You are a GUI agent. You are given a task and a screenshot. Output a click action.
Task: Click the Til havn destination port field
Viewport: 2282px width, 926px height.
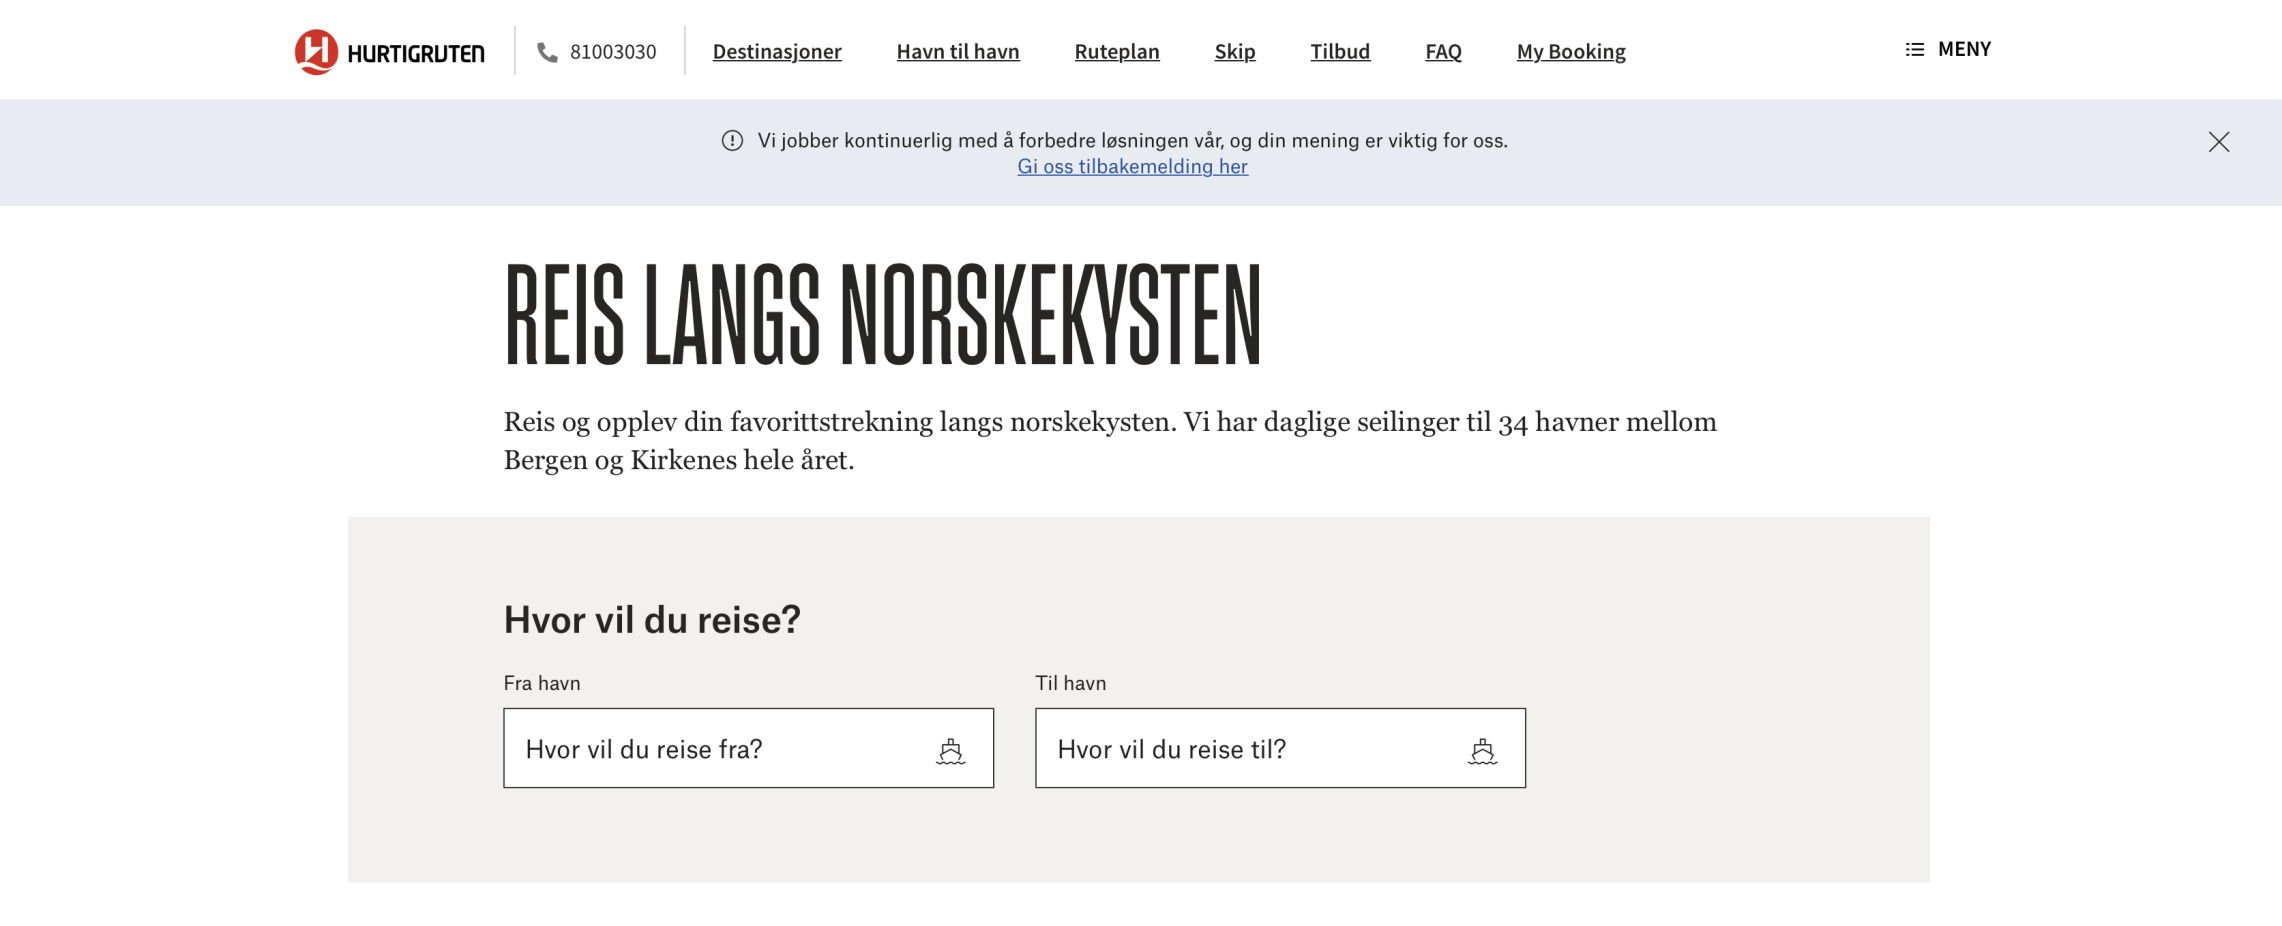point(1280,748)
